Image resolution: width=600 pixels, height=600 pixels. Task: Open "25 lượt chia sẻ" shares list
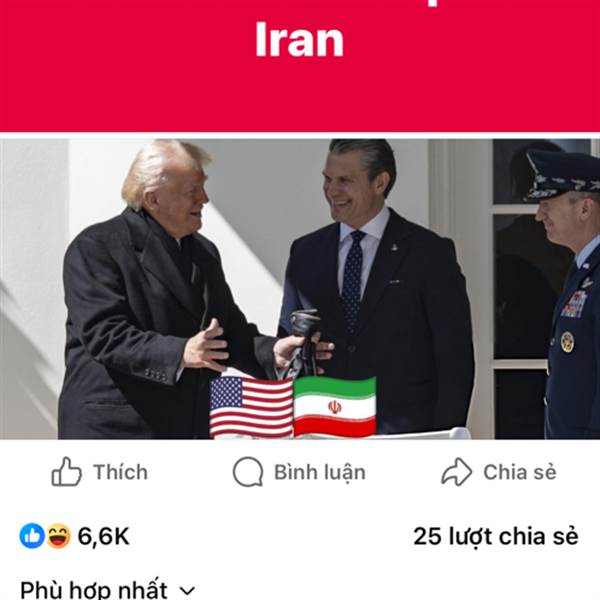click(x=496, y=536)
